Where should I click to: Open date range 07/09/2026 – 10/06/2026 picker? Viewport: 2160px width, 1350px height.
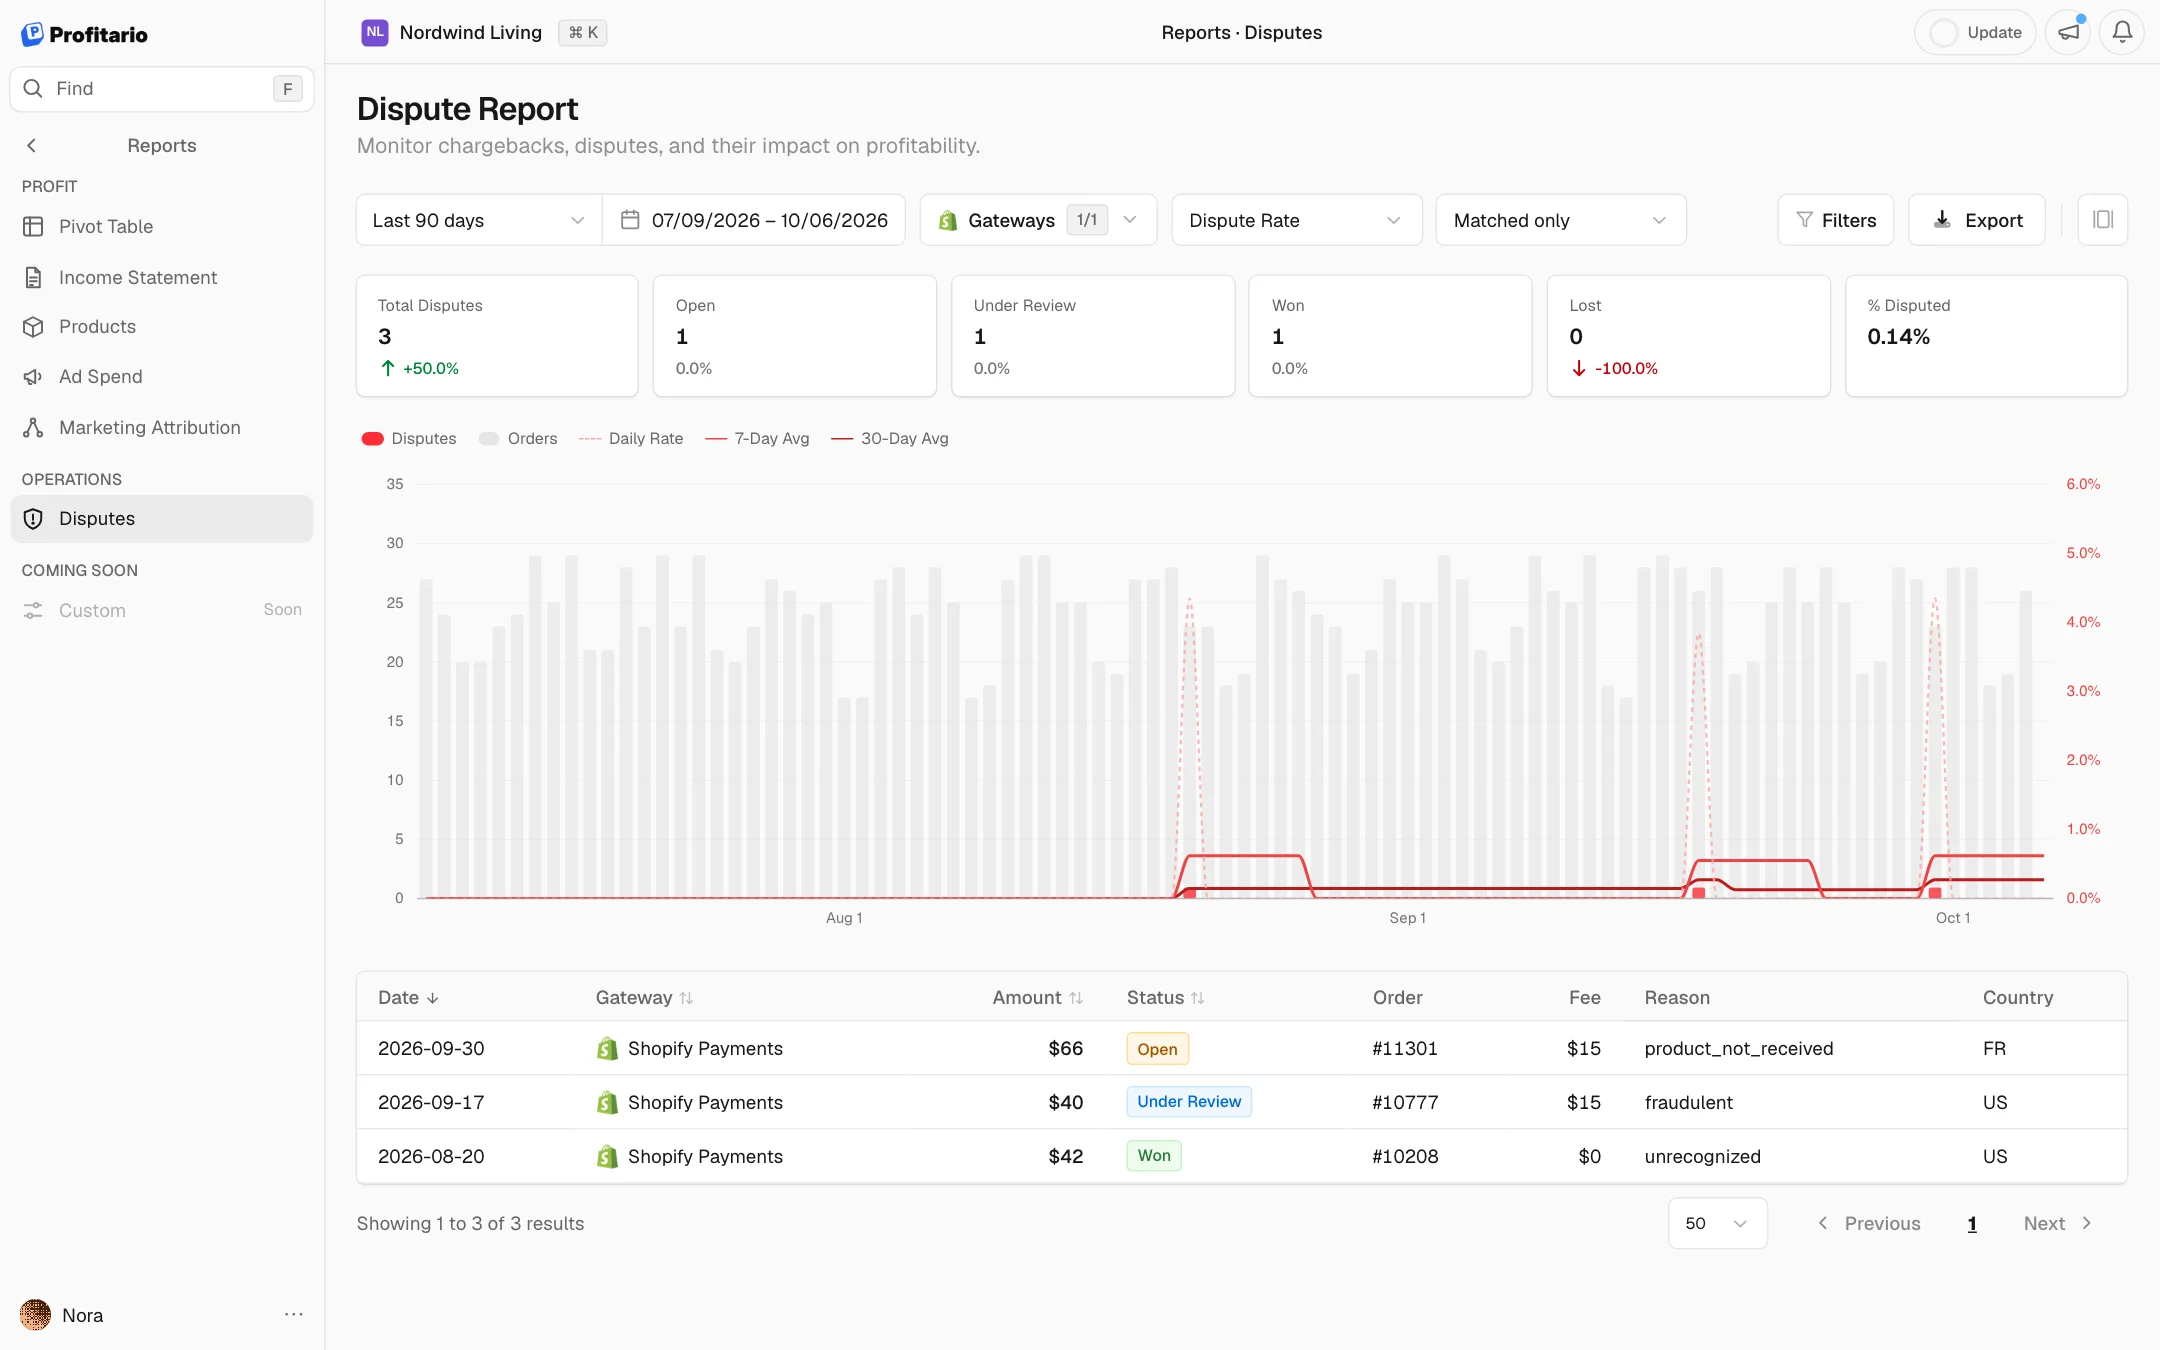(754, 220)
